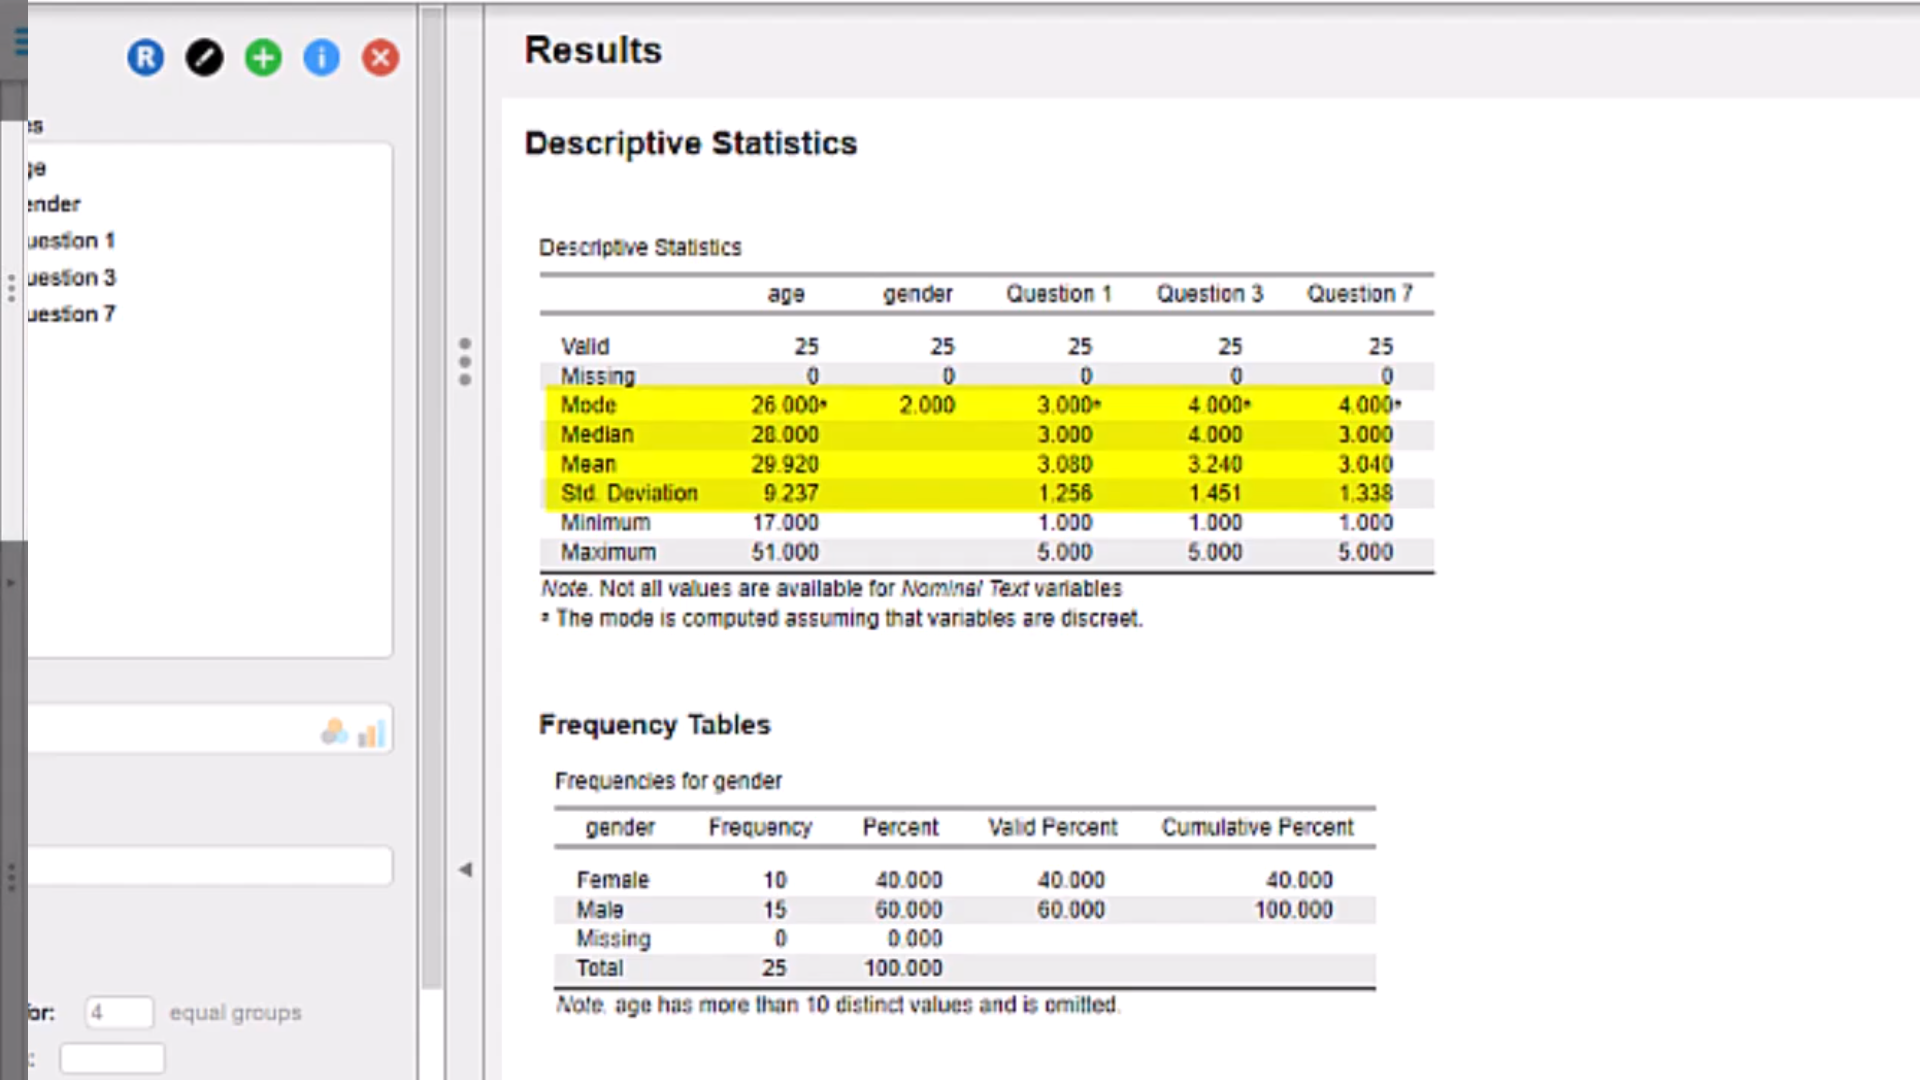
Task: Collapse panel using the left-pointing arrow
Action: pyautogui.click(x=465, y=870)
